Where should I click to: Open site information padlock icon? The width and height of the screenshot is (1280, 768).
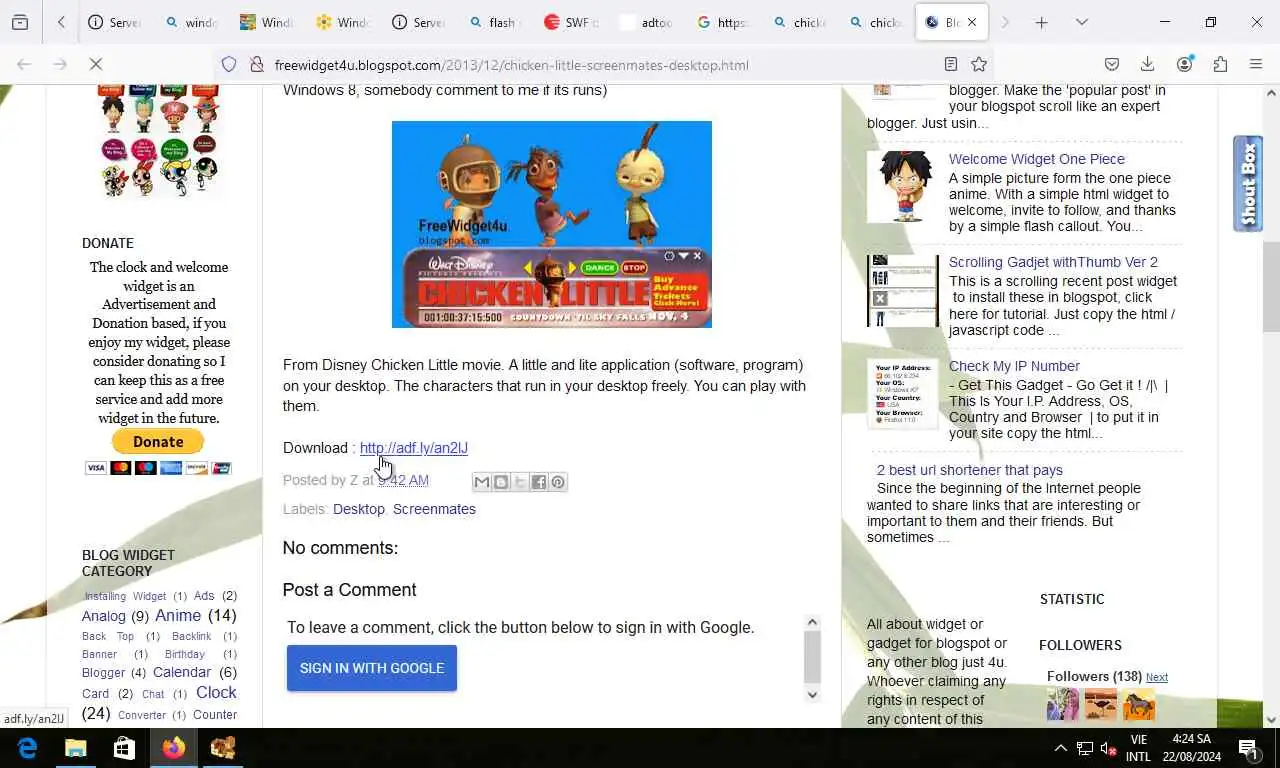click(x=256, y=64)
